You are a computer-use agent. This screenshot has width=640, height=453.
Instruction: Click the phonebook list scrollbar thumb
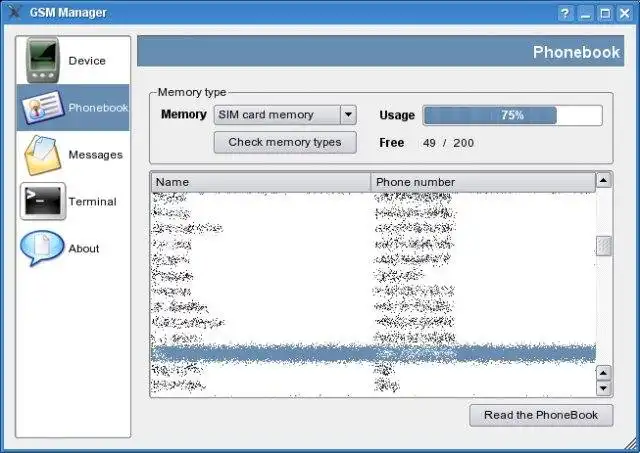(x=604, y=246)
